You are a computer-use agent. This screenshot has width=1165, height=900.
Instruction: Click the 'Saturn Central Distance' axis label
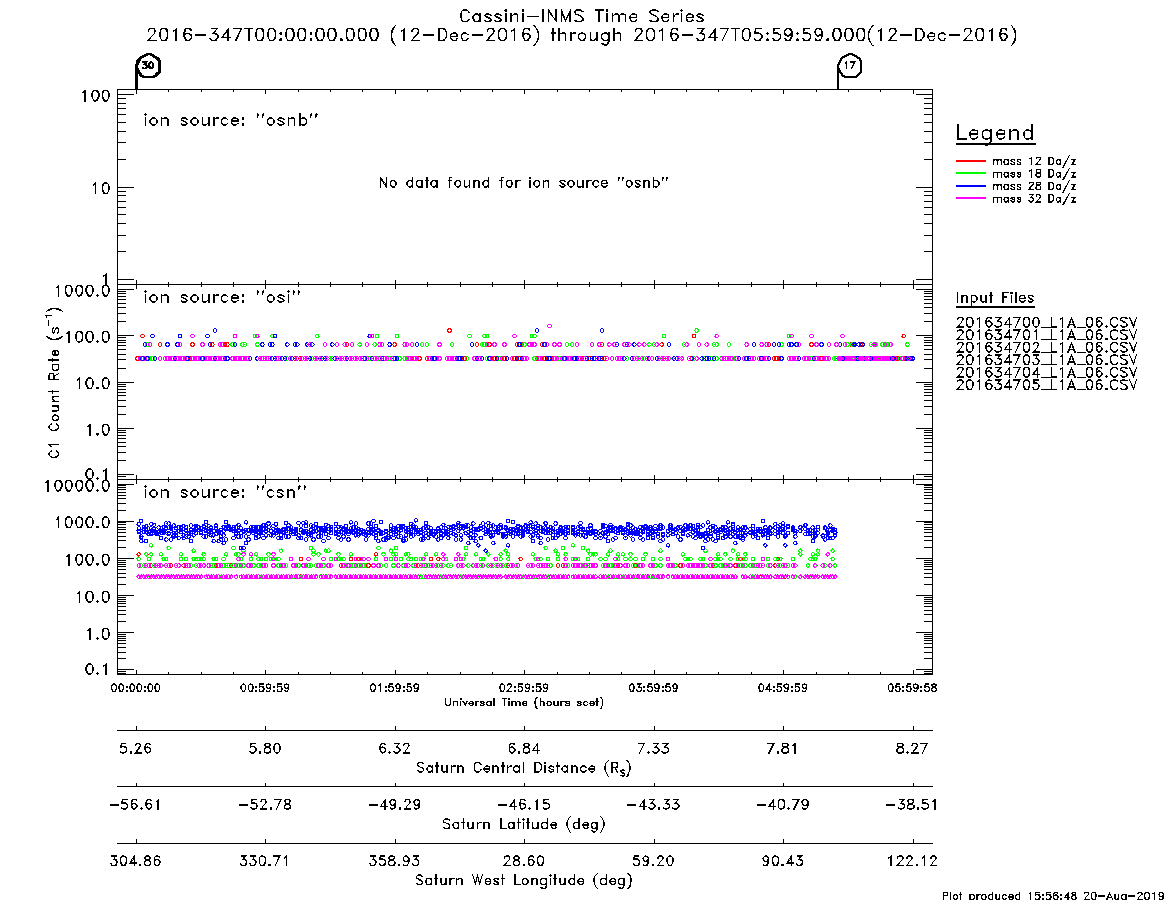pyautogui.click(x=524, y=768)
